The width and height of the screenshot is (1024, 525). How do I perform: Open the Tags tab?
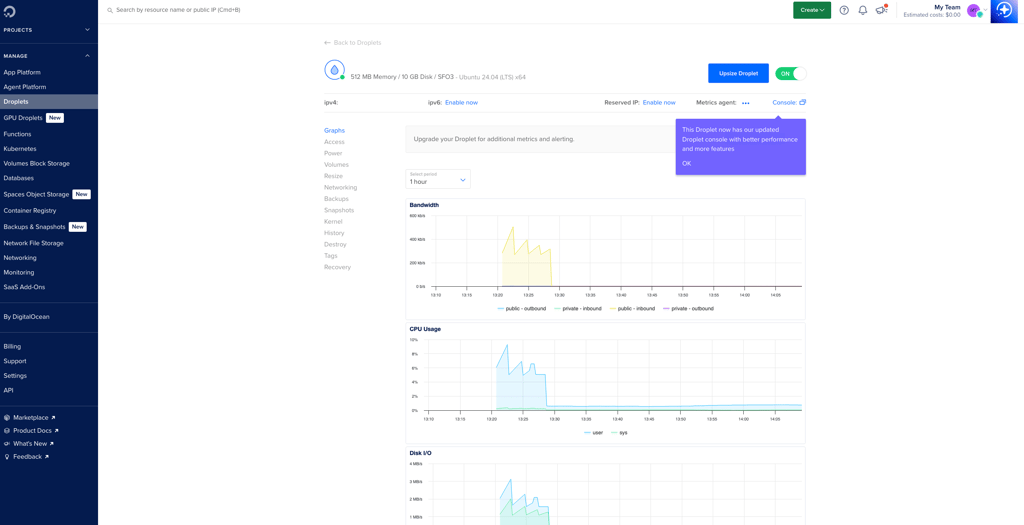330,256
